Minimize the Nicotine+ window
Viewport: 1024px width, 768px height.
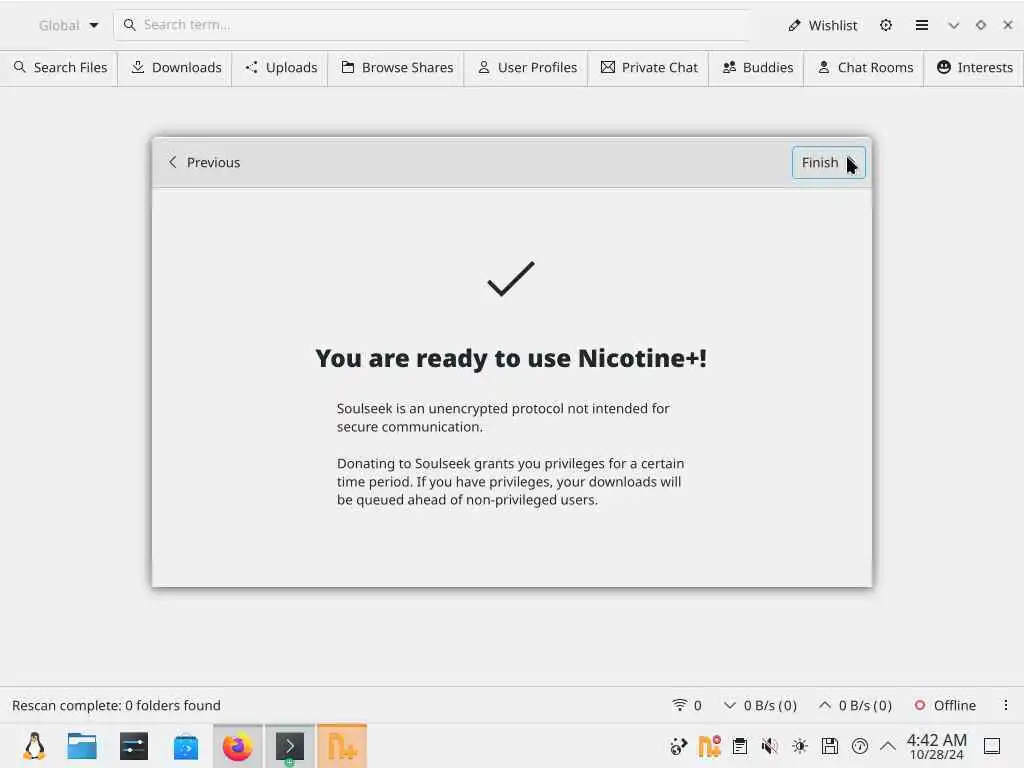[x=953, y=25]
